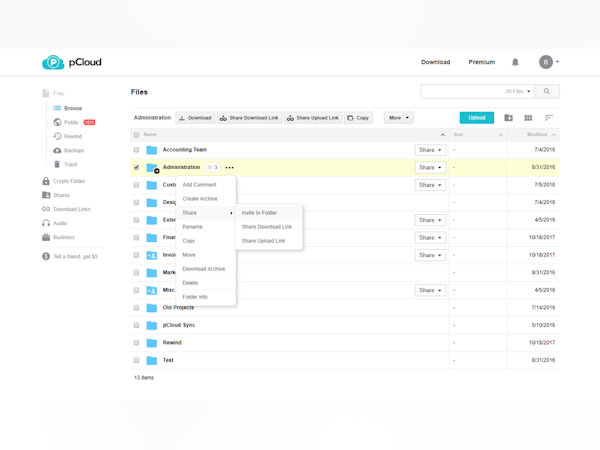The width and height of the screenshot is (600, 450).
Task: Open the Premium link in header
Action: coord(481,62)
